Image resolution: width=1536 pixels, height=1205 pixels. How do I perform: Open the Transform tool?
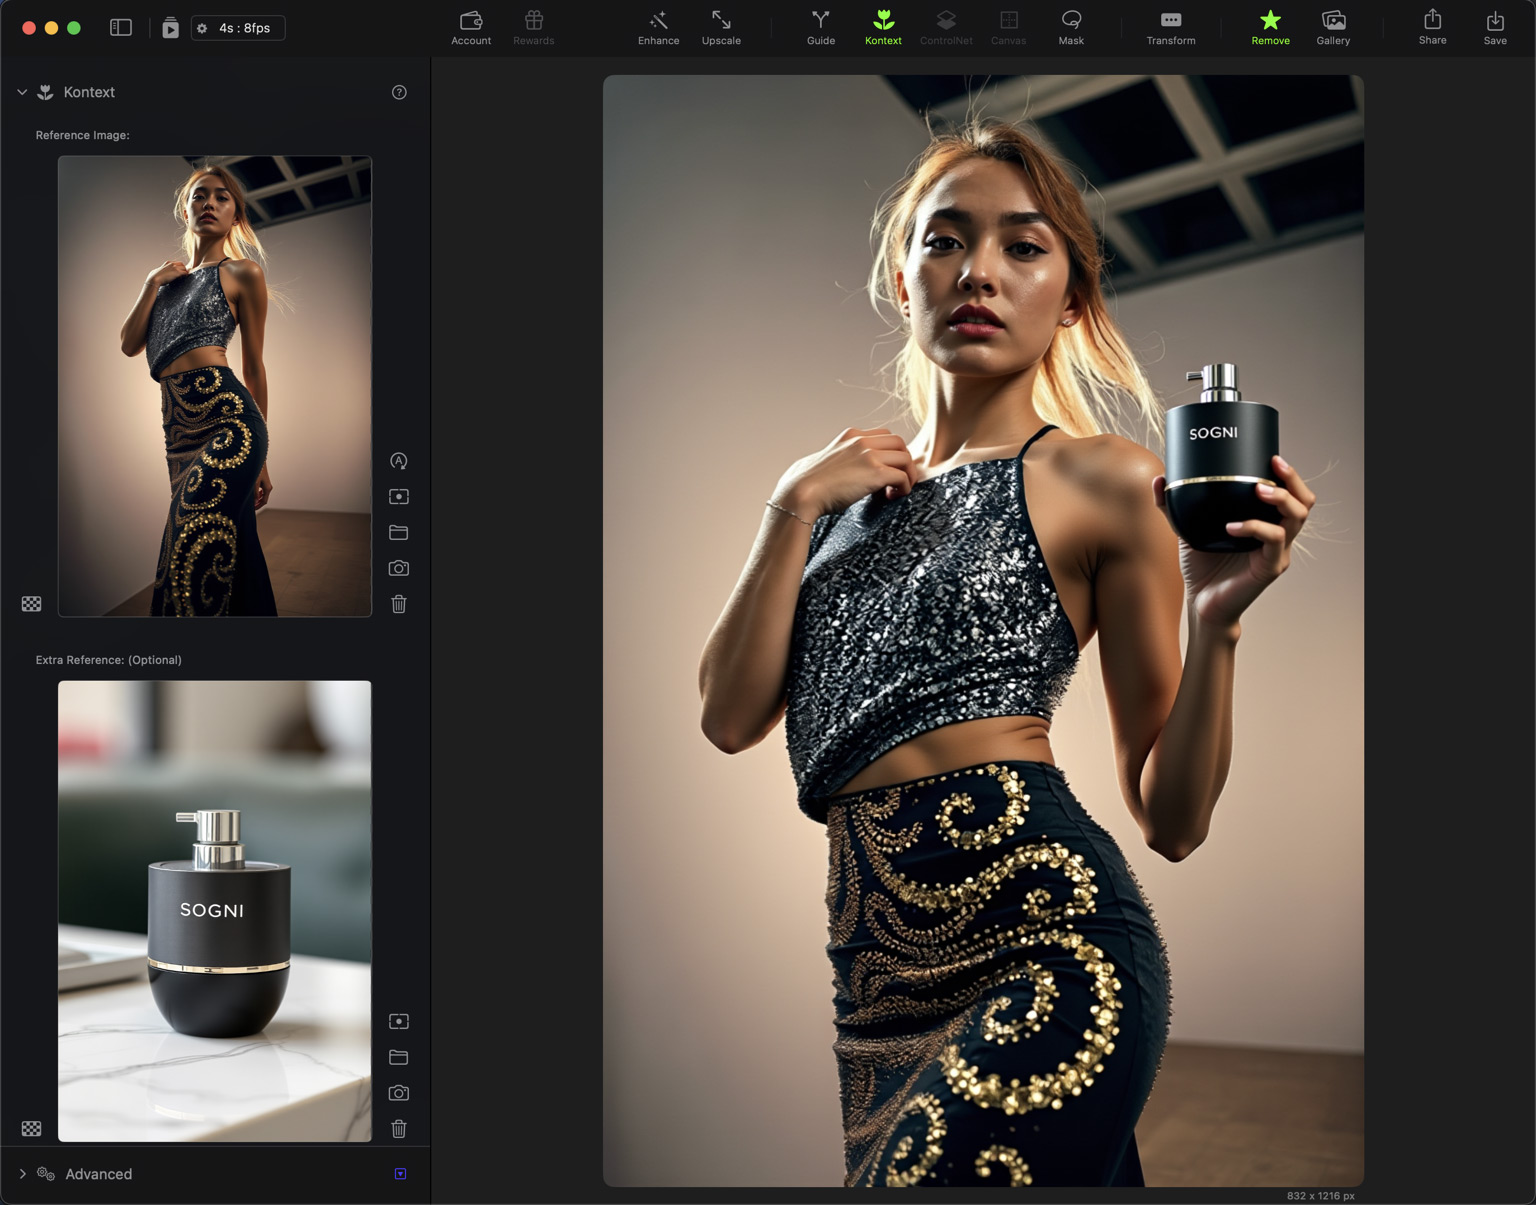coord(1170,27)
